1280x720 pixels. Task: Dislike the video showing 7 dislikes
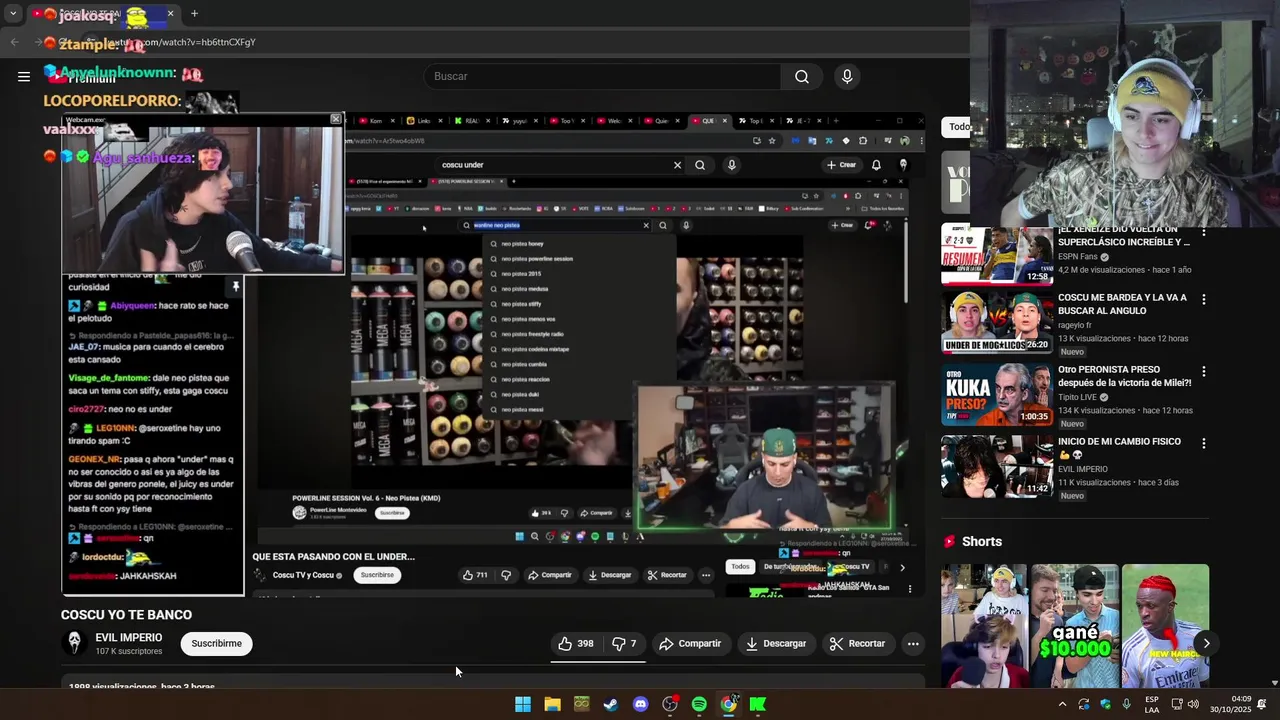(x=624, y=644)
